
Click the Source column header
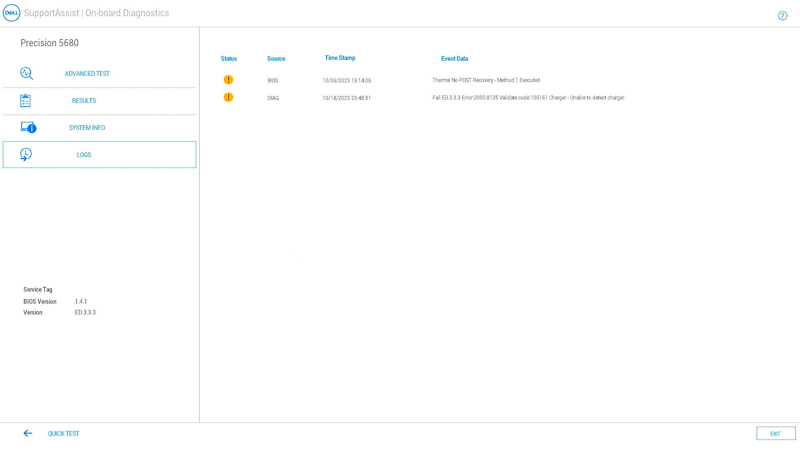[x=276, y=59]
